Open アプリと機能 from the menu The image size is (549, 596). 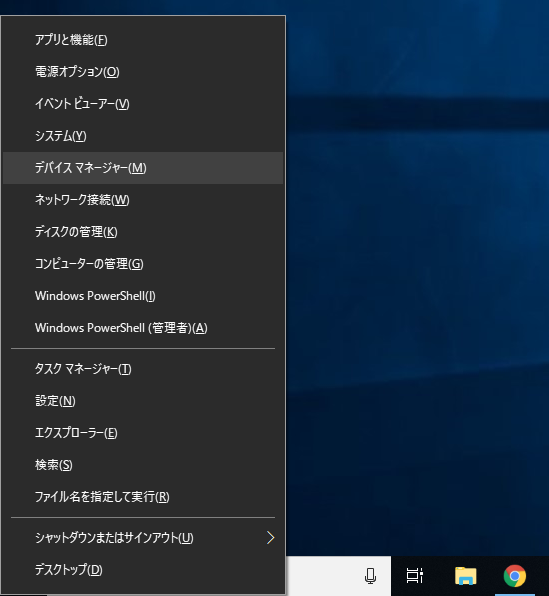tap(143, 40)
